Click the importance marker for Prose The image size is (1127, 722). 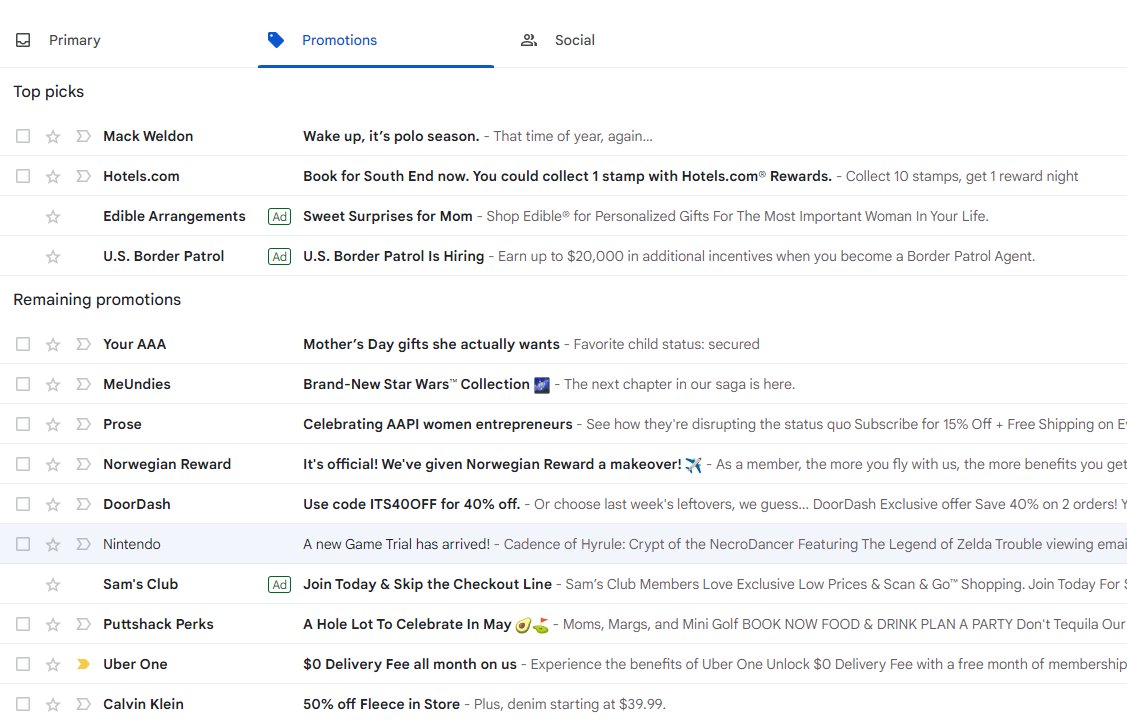coord(82,424)
